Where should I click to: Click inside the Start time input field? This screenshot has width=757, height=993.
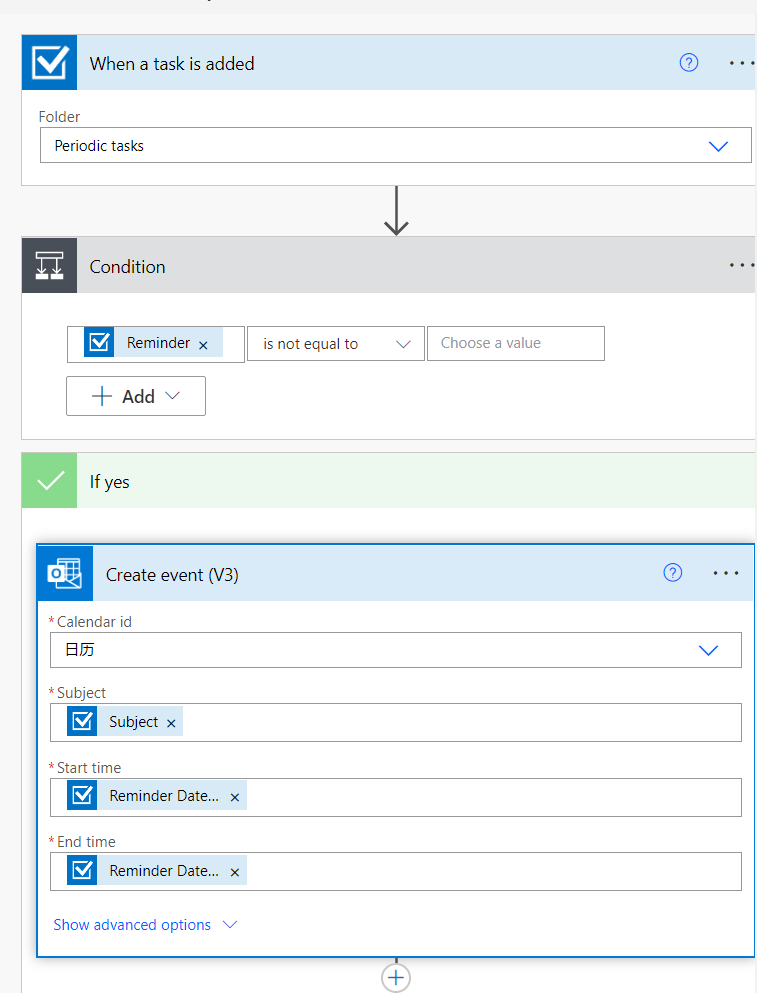coord(396,797)
